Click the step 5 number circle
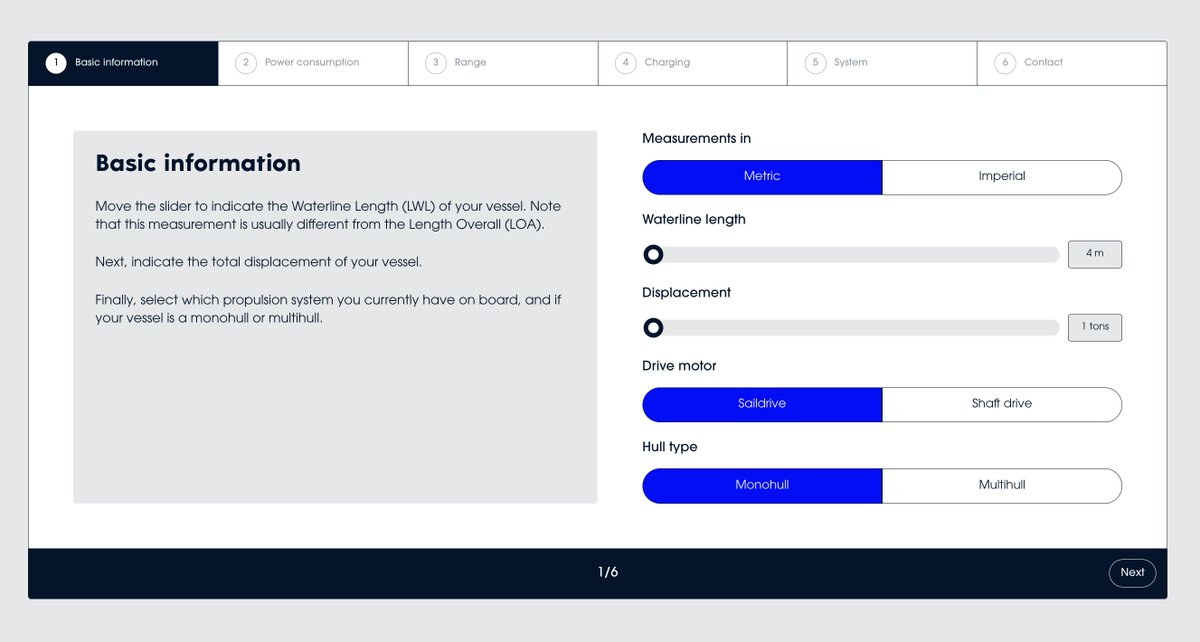This screenshot has height=642, width=1200. pyautogui.click(x=815, y=63)
